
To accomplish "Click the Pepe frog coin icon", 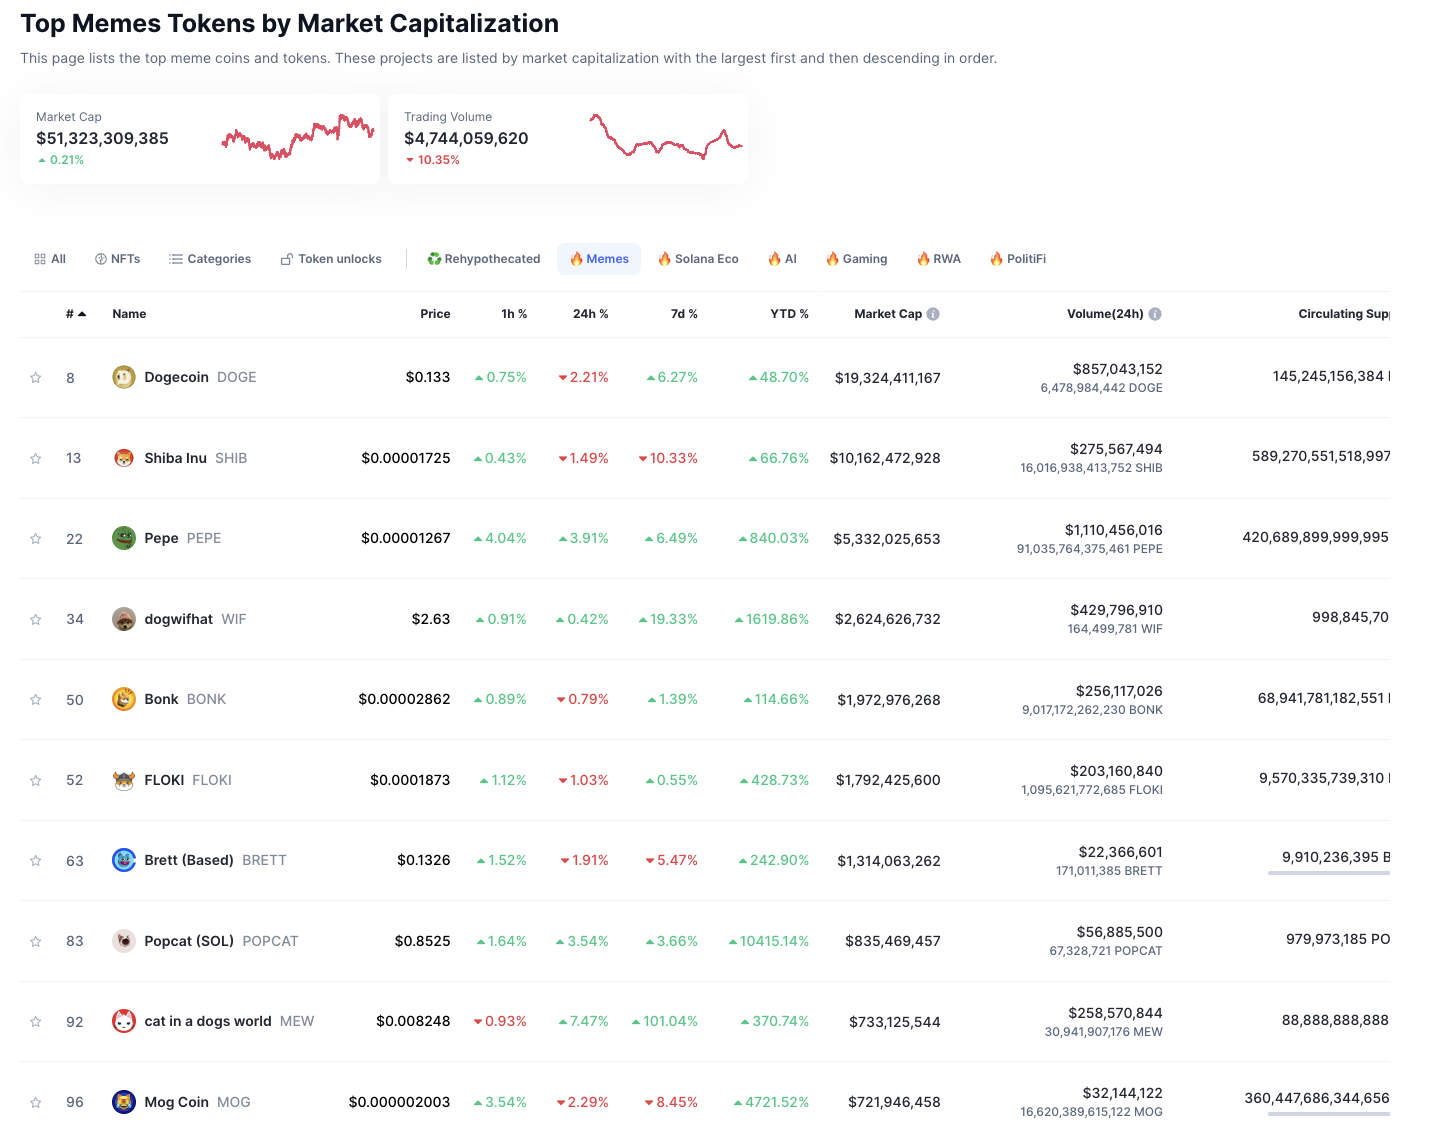I will pyautogui.click(x=123, y=538).
